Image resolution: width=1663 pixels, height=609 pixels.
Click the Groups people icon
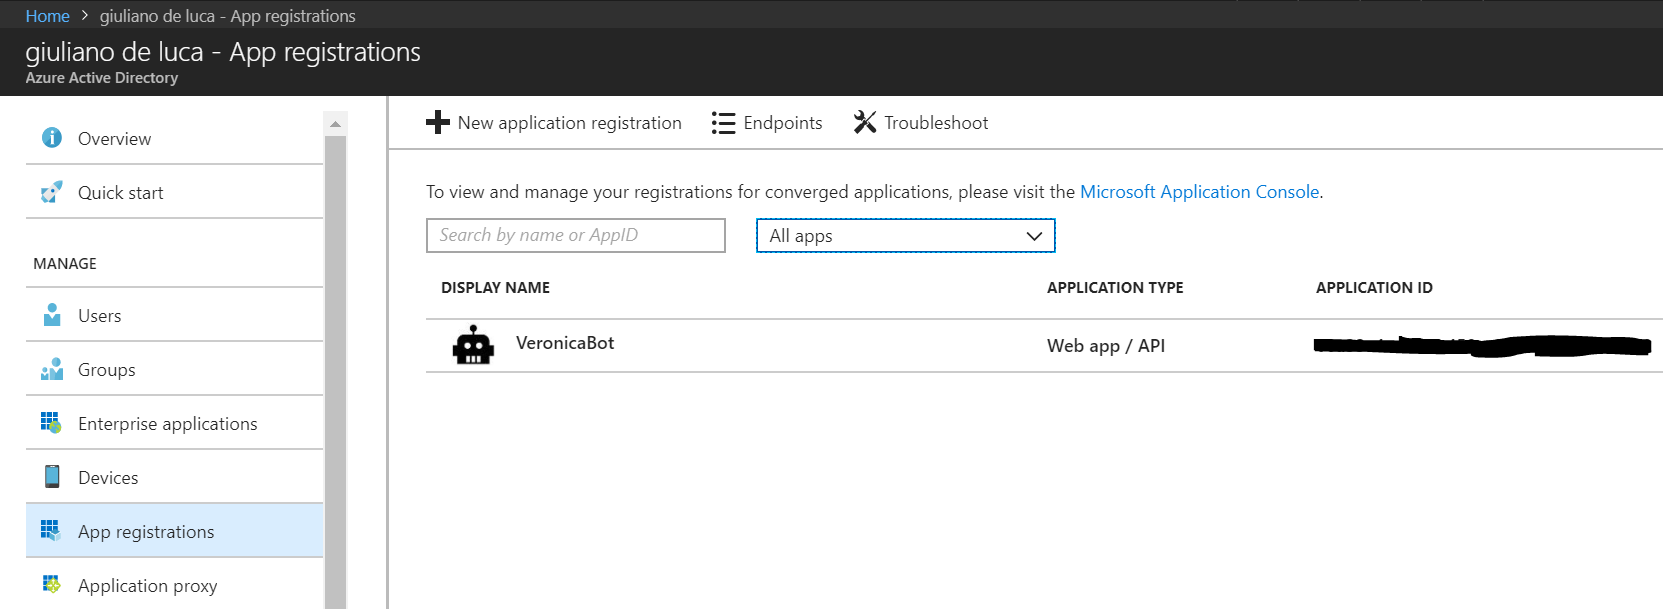52,369
